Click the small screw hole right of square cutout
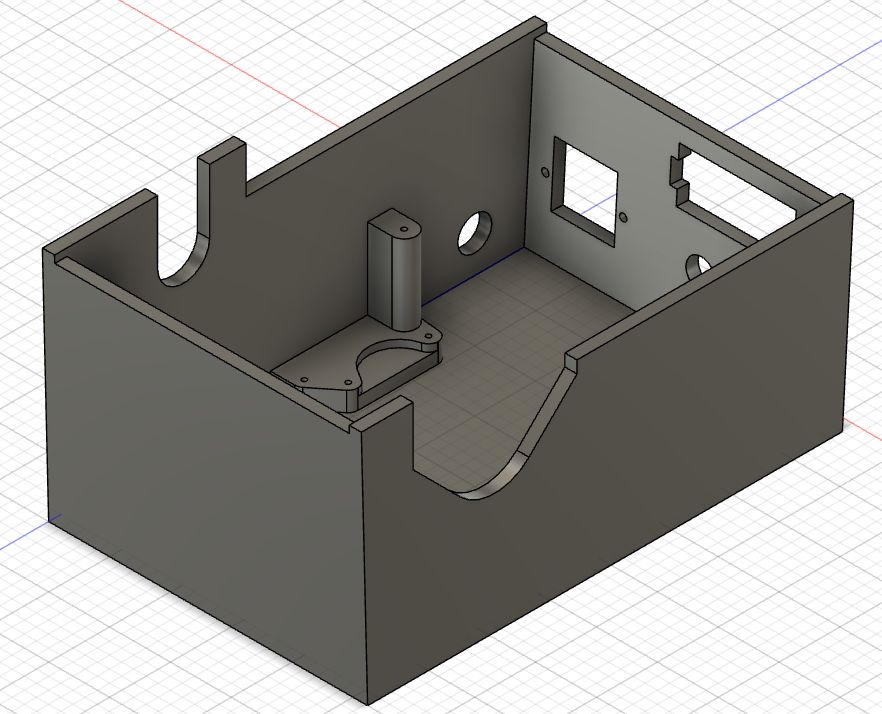Image resolution: width=882 pixels, height=714 pixels. [x=625, y=216]
